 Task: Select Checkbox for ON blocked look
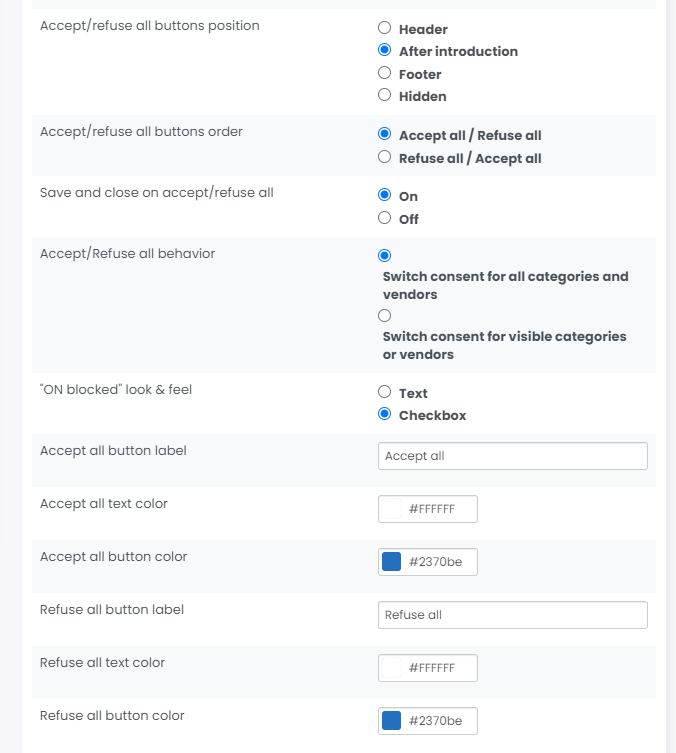point(385,414)
